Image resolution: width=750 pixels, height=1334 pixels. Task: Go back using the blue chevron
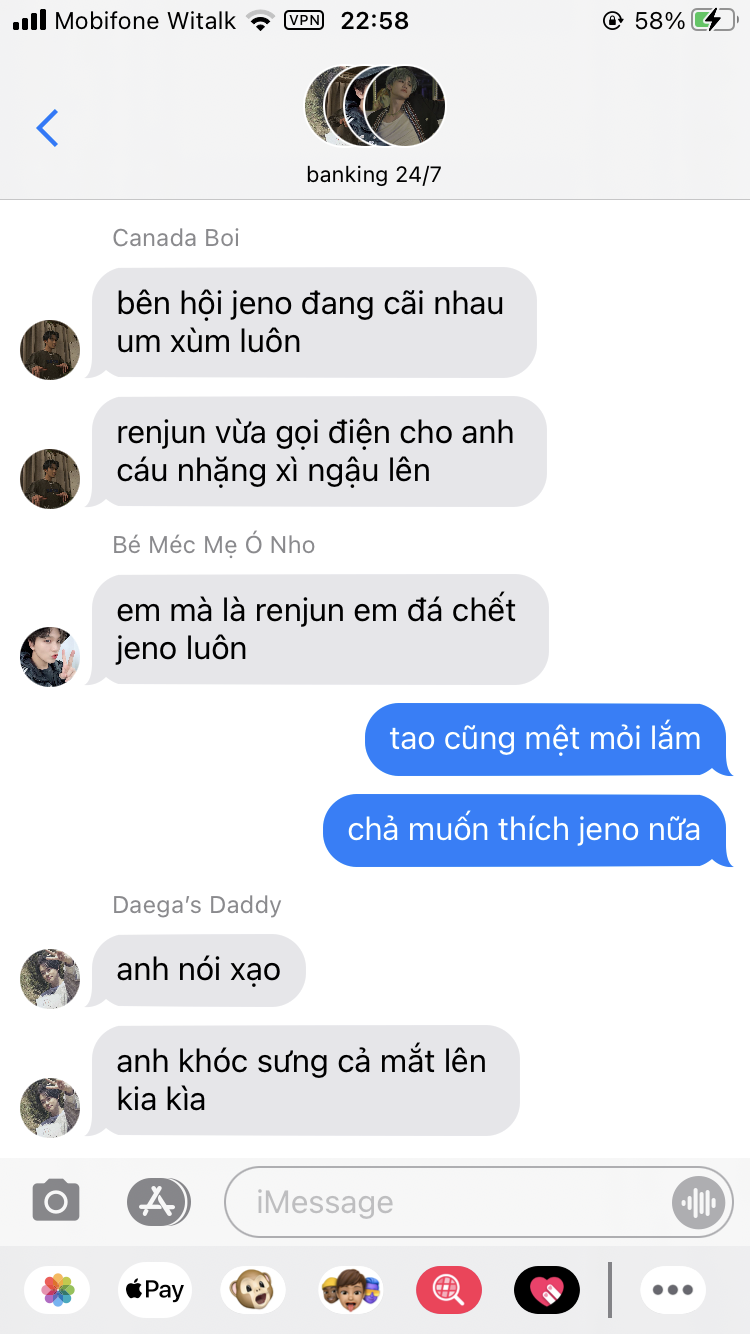point(47,128)
